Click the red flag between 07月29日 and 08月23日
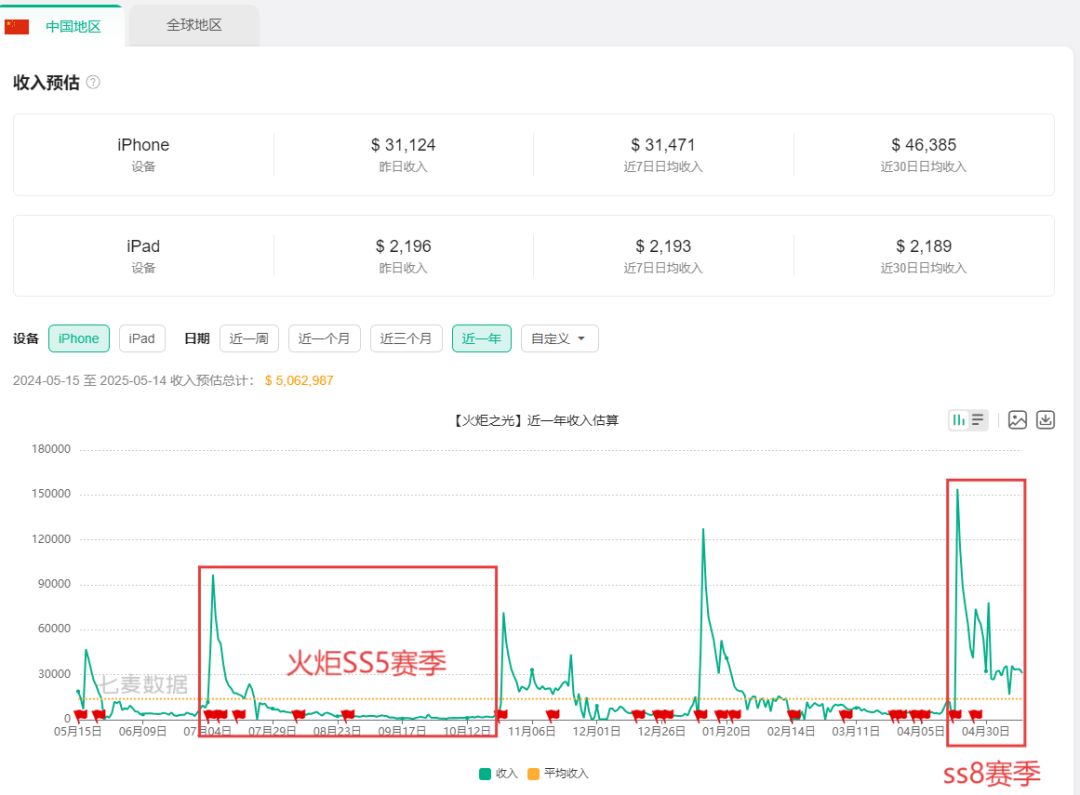The image size is (1080, 795). click(x=298, y=715)
